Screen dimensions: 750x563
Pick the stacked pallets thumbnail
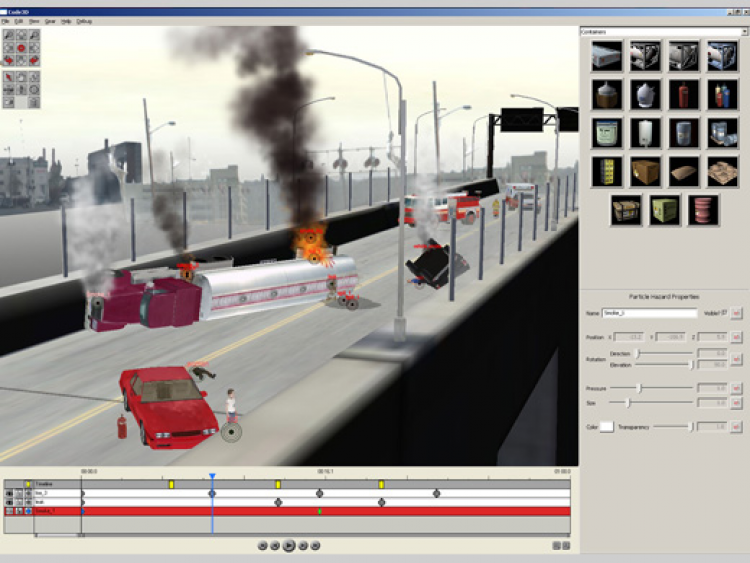coord(723,171)
